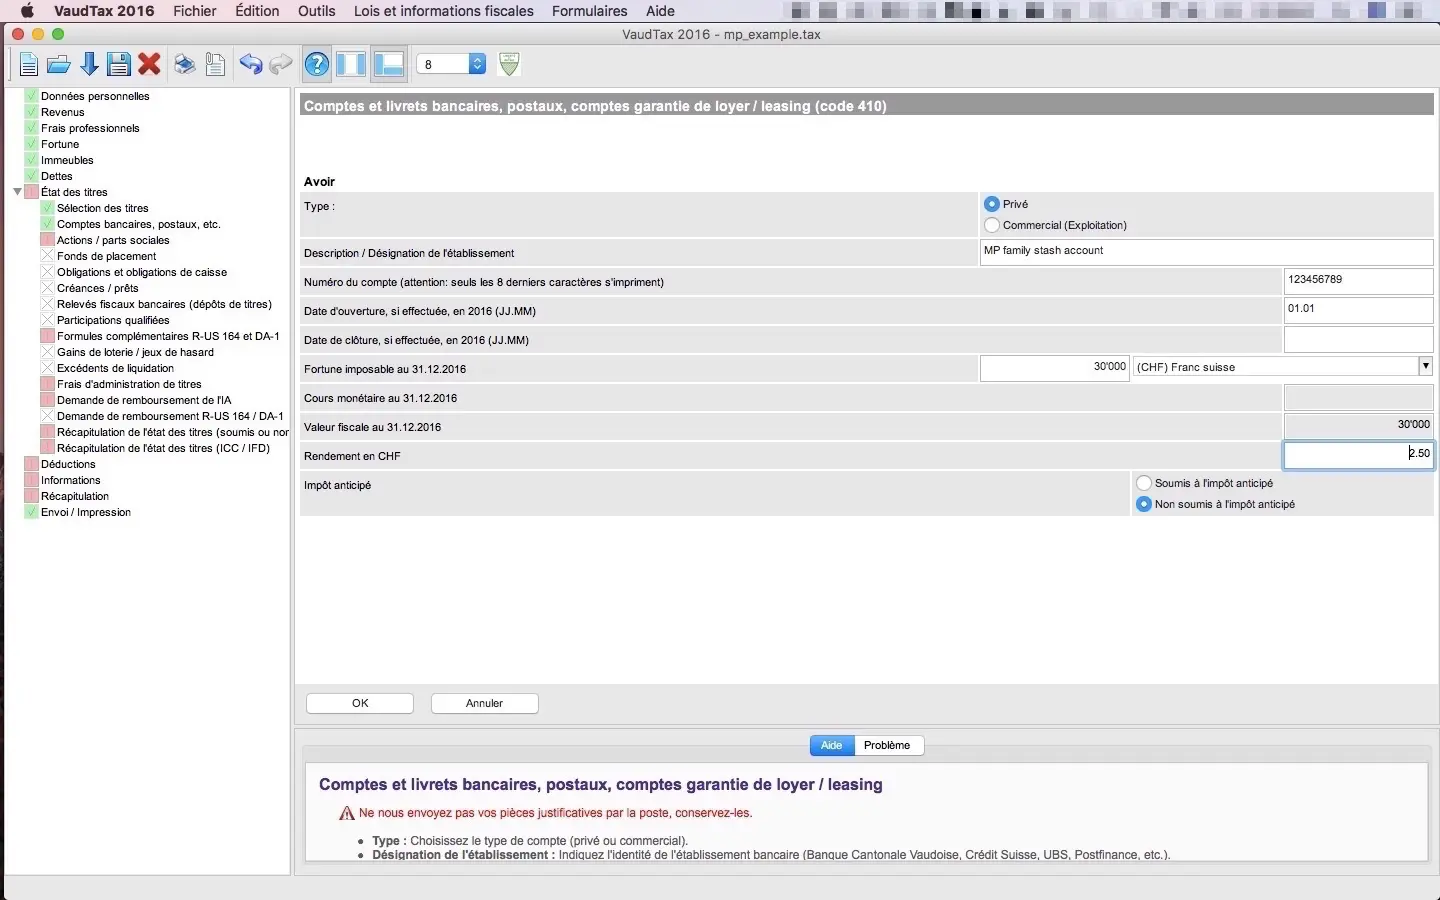Click the red status icon beside Déductions
The width and height of the screenshot is (1440, 900).
coord(31,464)
